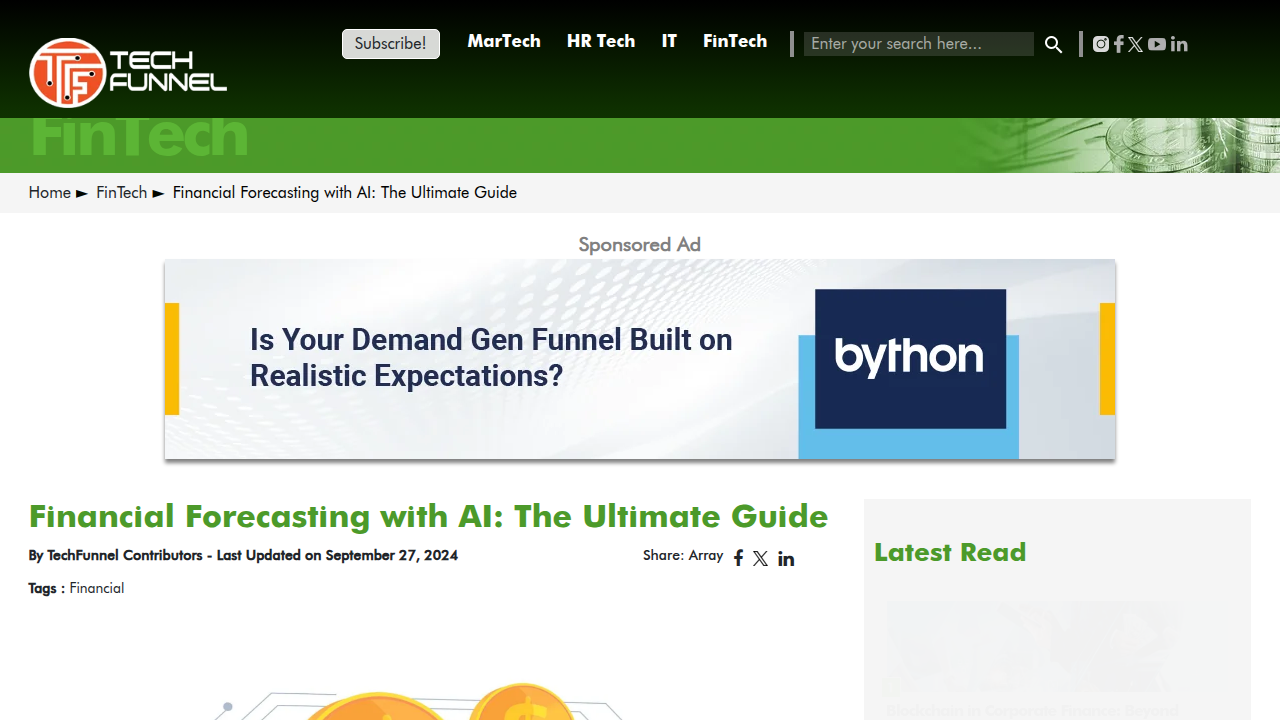Click the article breadcrumb title text
Viewport: 1280px width, 720px height.
345,192
